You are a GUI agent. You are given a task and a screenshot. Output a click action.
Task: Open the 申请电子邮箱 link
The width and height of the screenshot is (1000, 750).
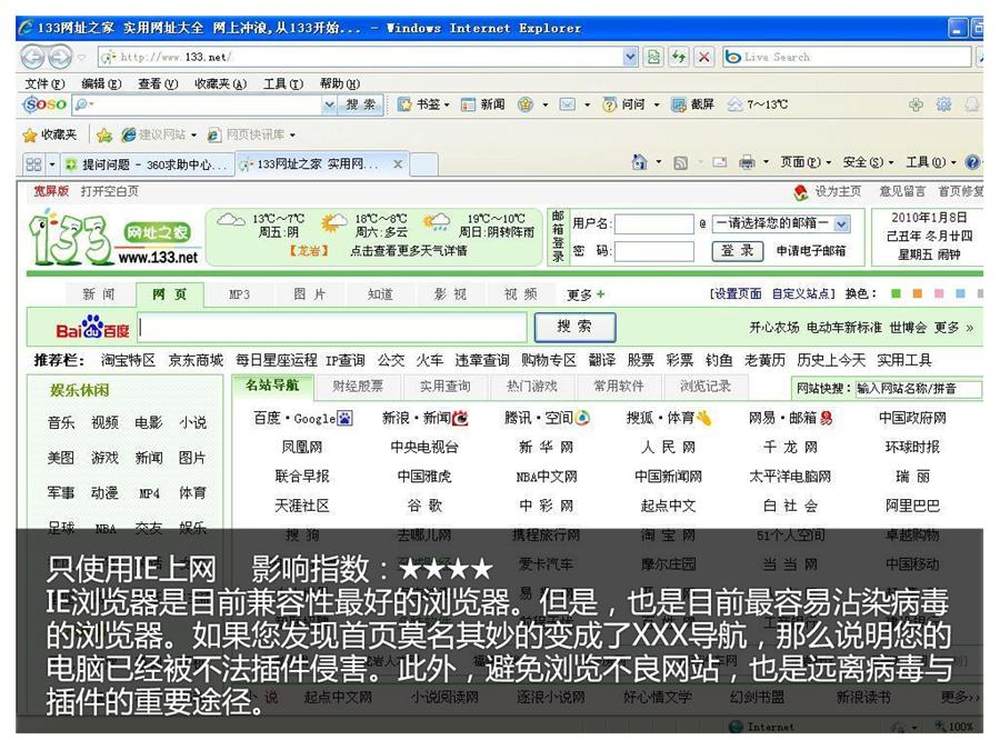coord(810,251)
